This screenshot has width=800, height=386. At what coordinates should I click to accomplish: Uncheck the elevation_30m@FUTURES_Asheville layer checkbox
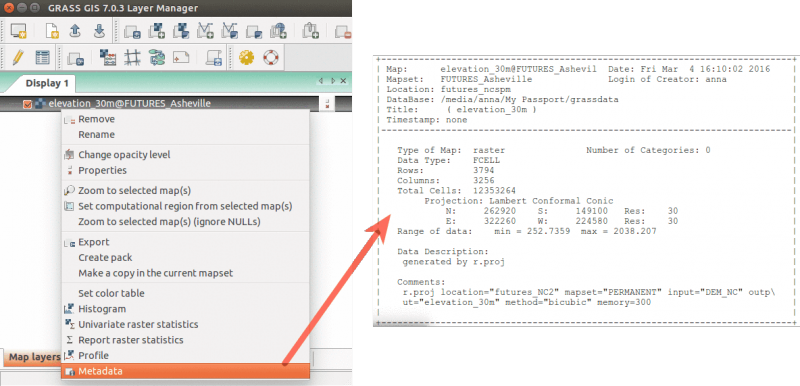click(28, 104)
